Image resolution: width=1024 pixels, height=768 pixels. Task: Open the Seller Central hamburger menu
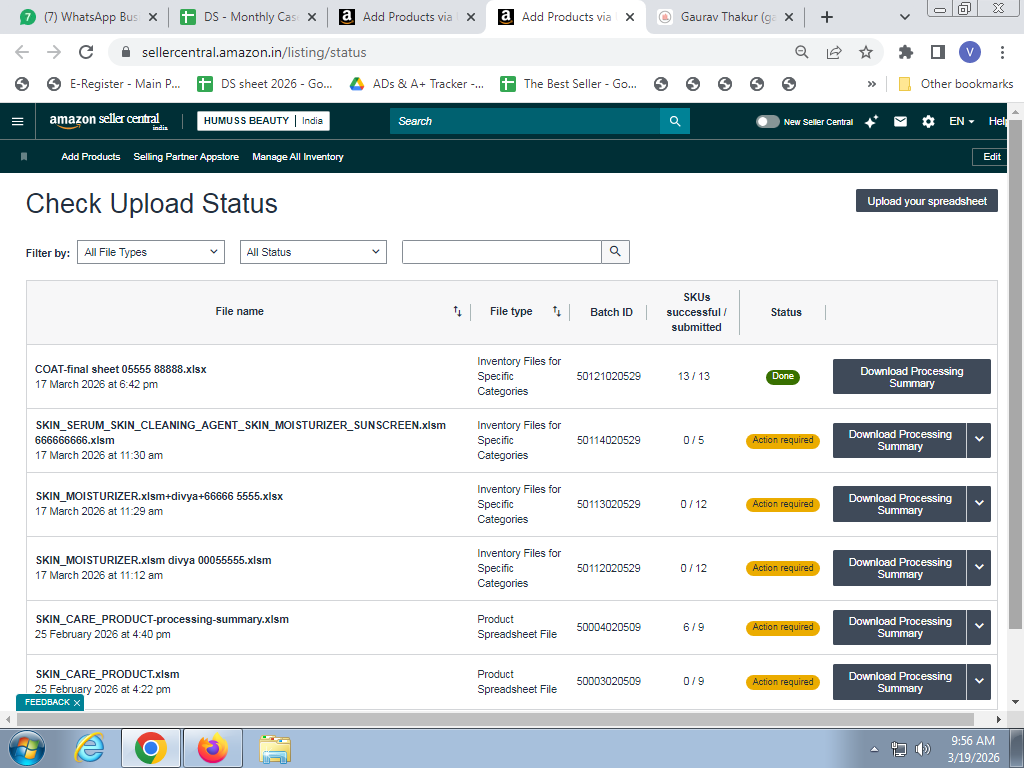tap(18, 121)
